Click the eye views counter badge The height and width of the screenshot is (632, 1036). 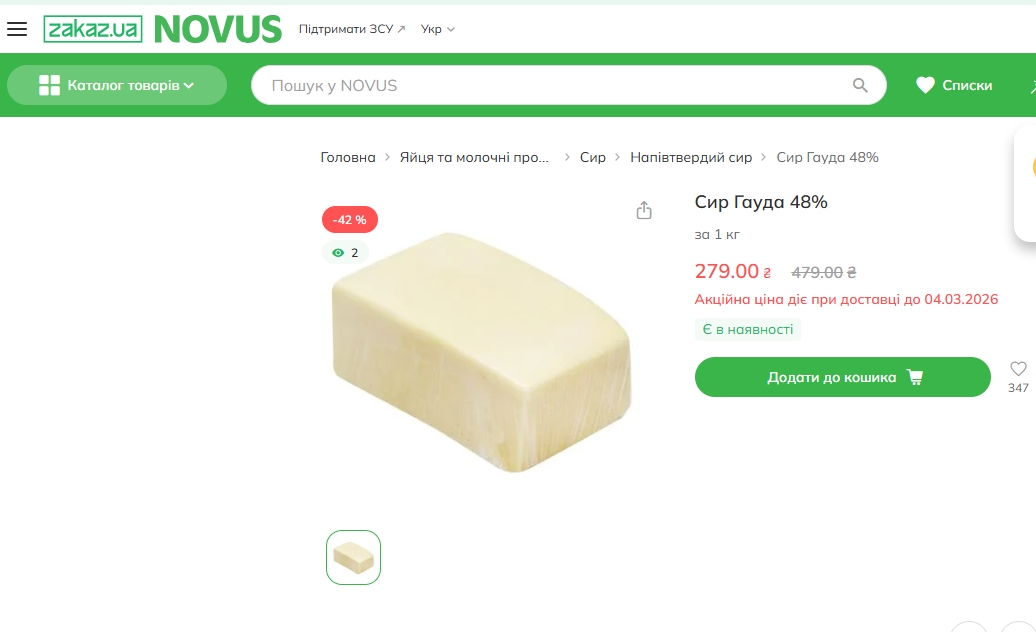pos(346,253)
